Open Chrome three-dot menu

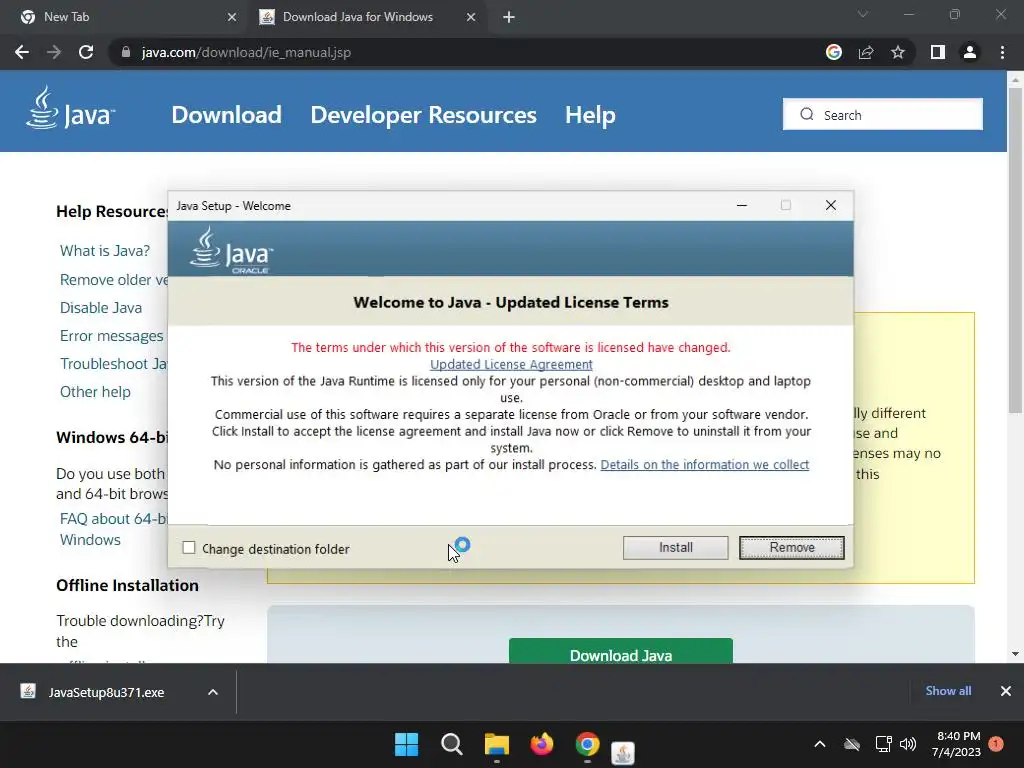(x=1002, y=52)
